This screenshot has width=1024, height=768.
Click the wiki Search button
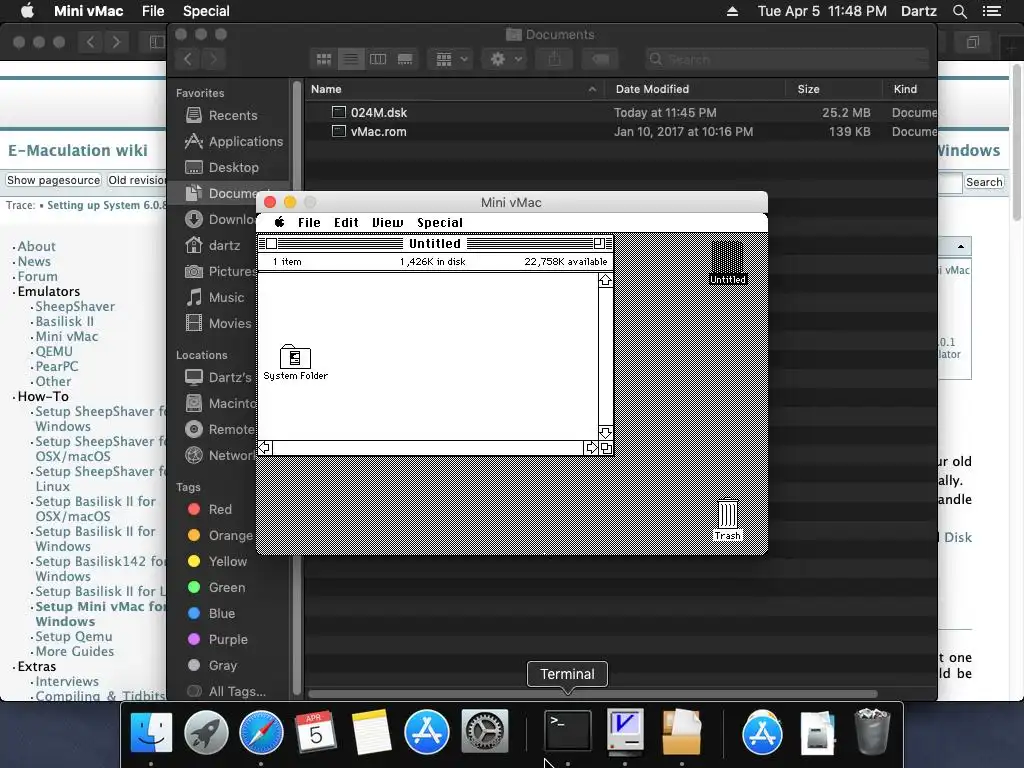(984, 182)
